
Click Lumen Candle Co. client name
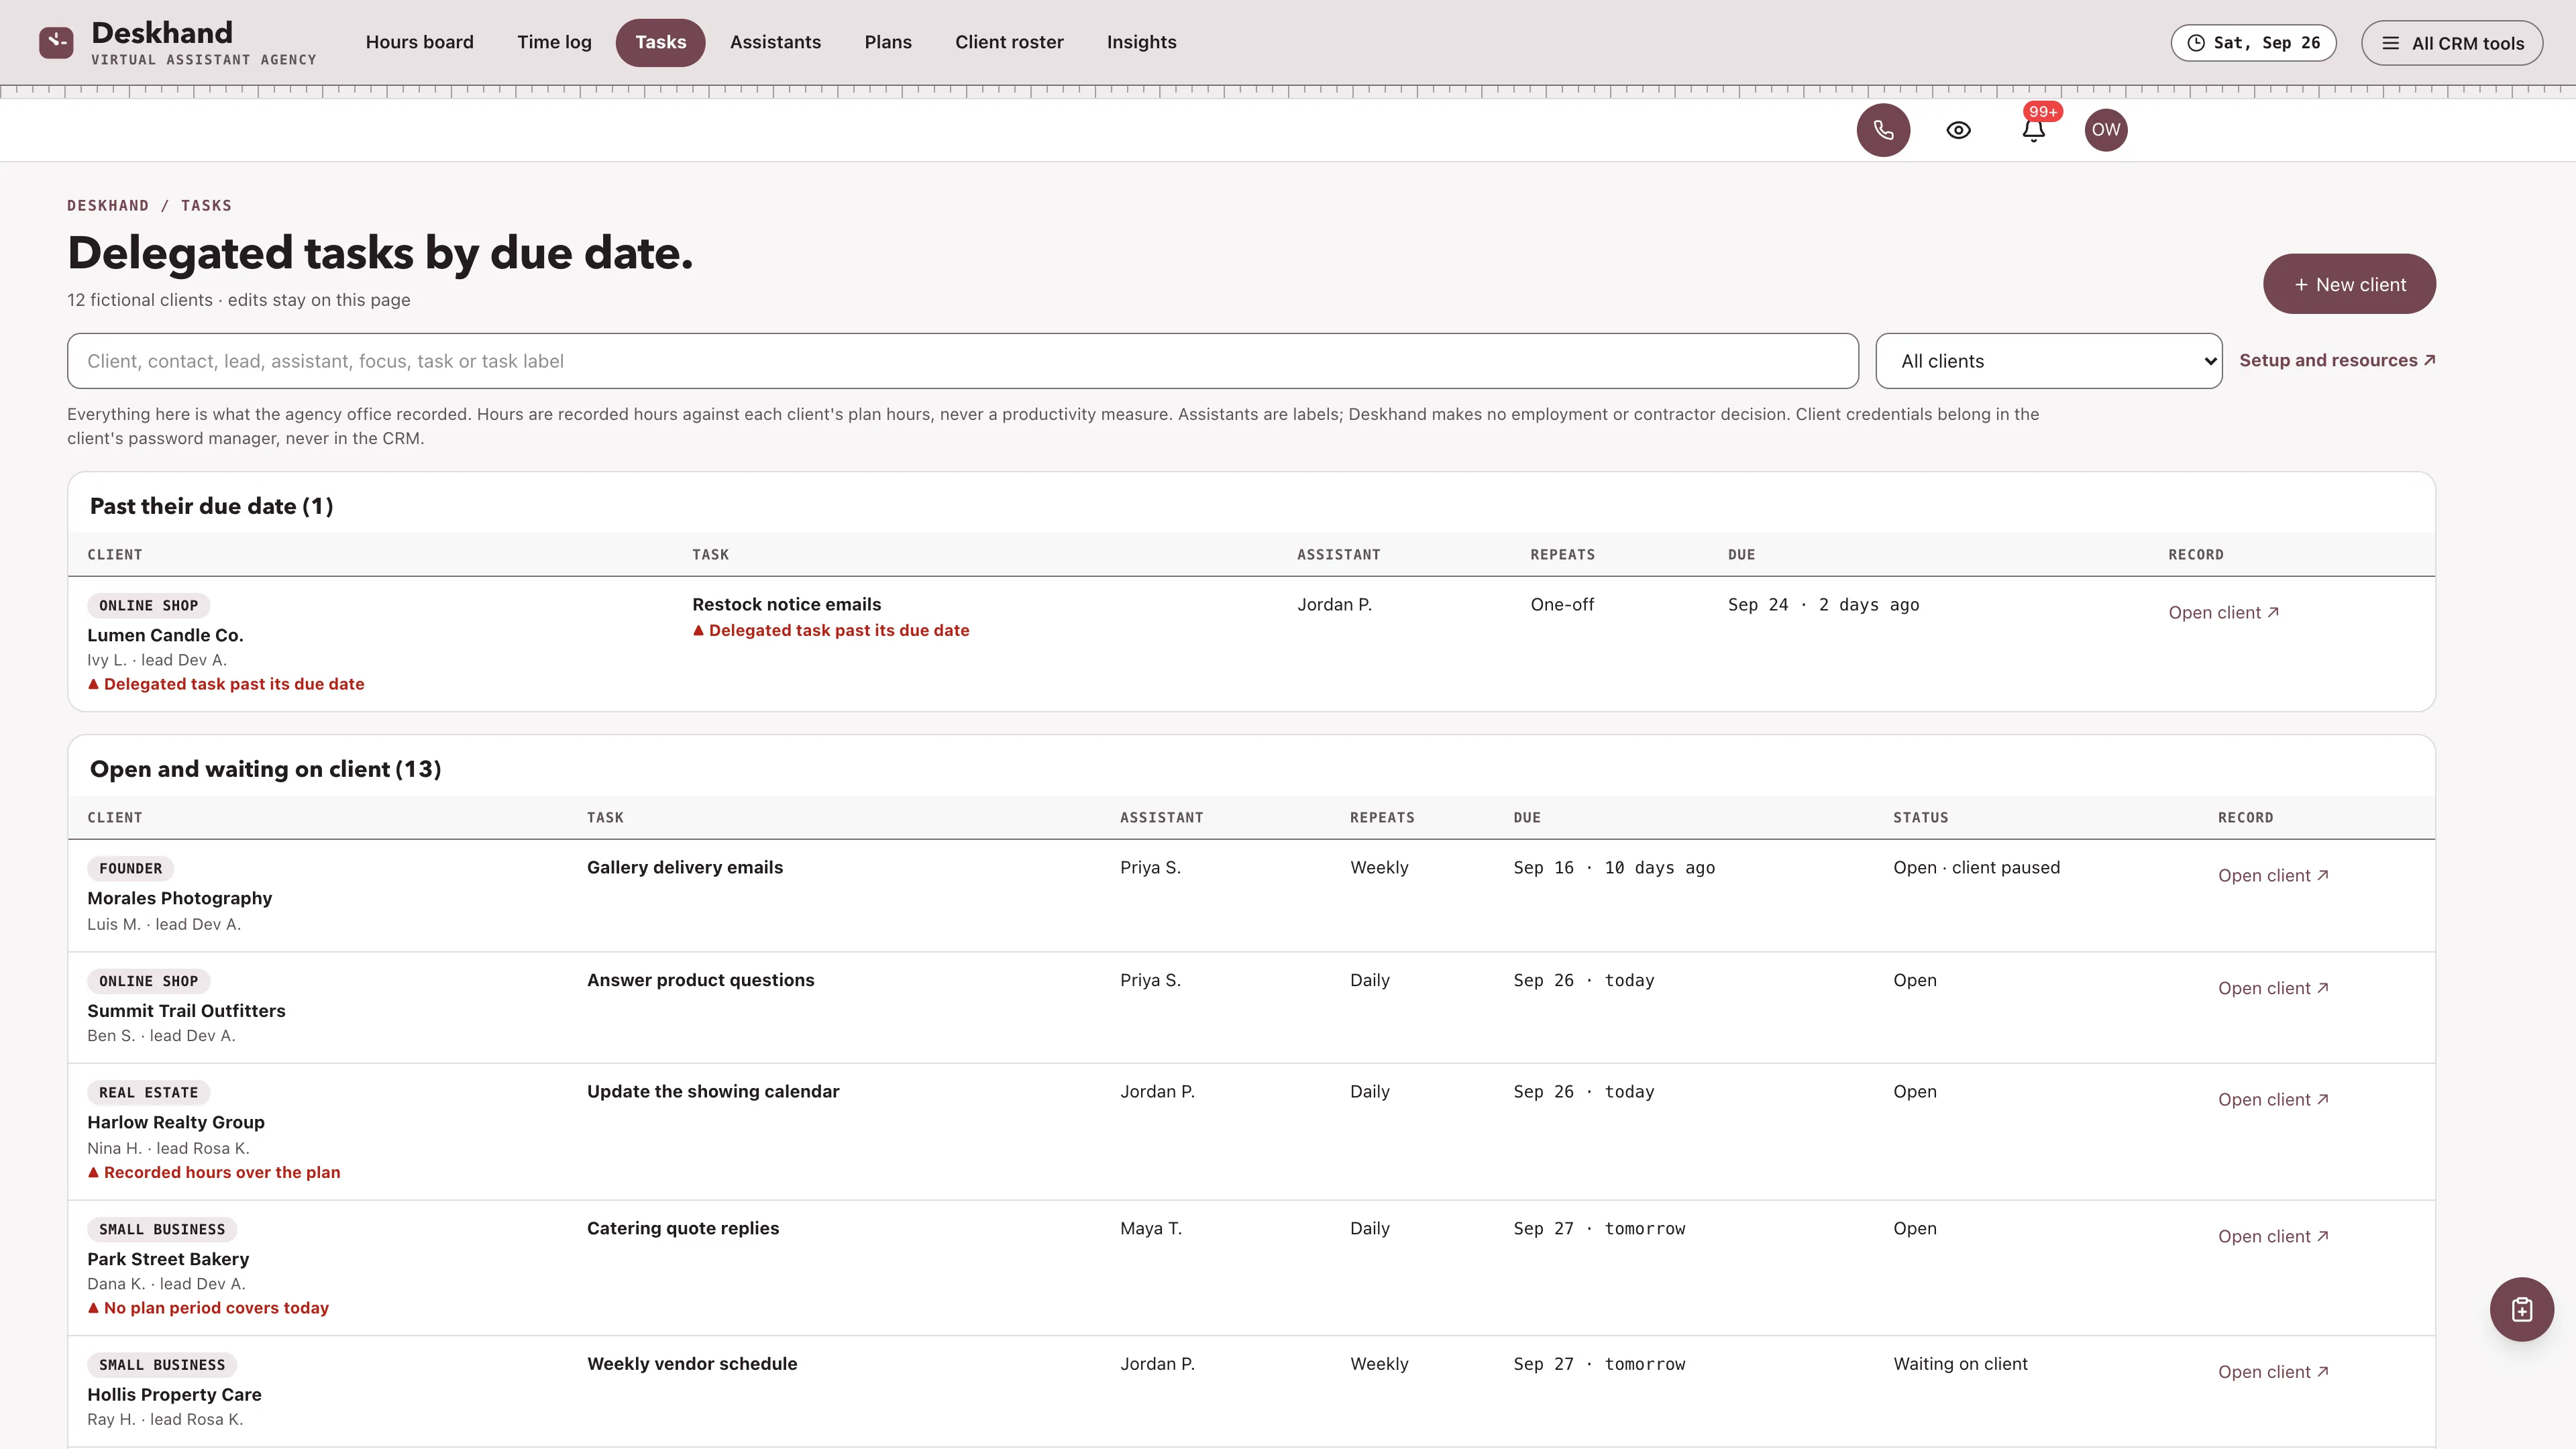point(165,635)
